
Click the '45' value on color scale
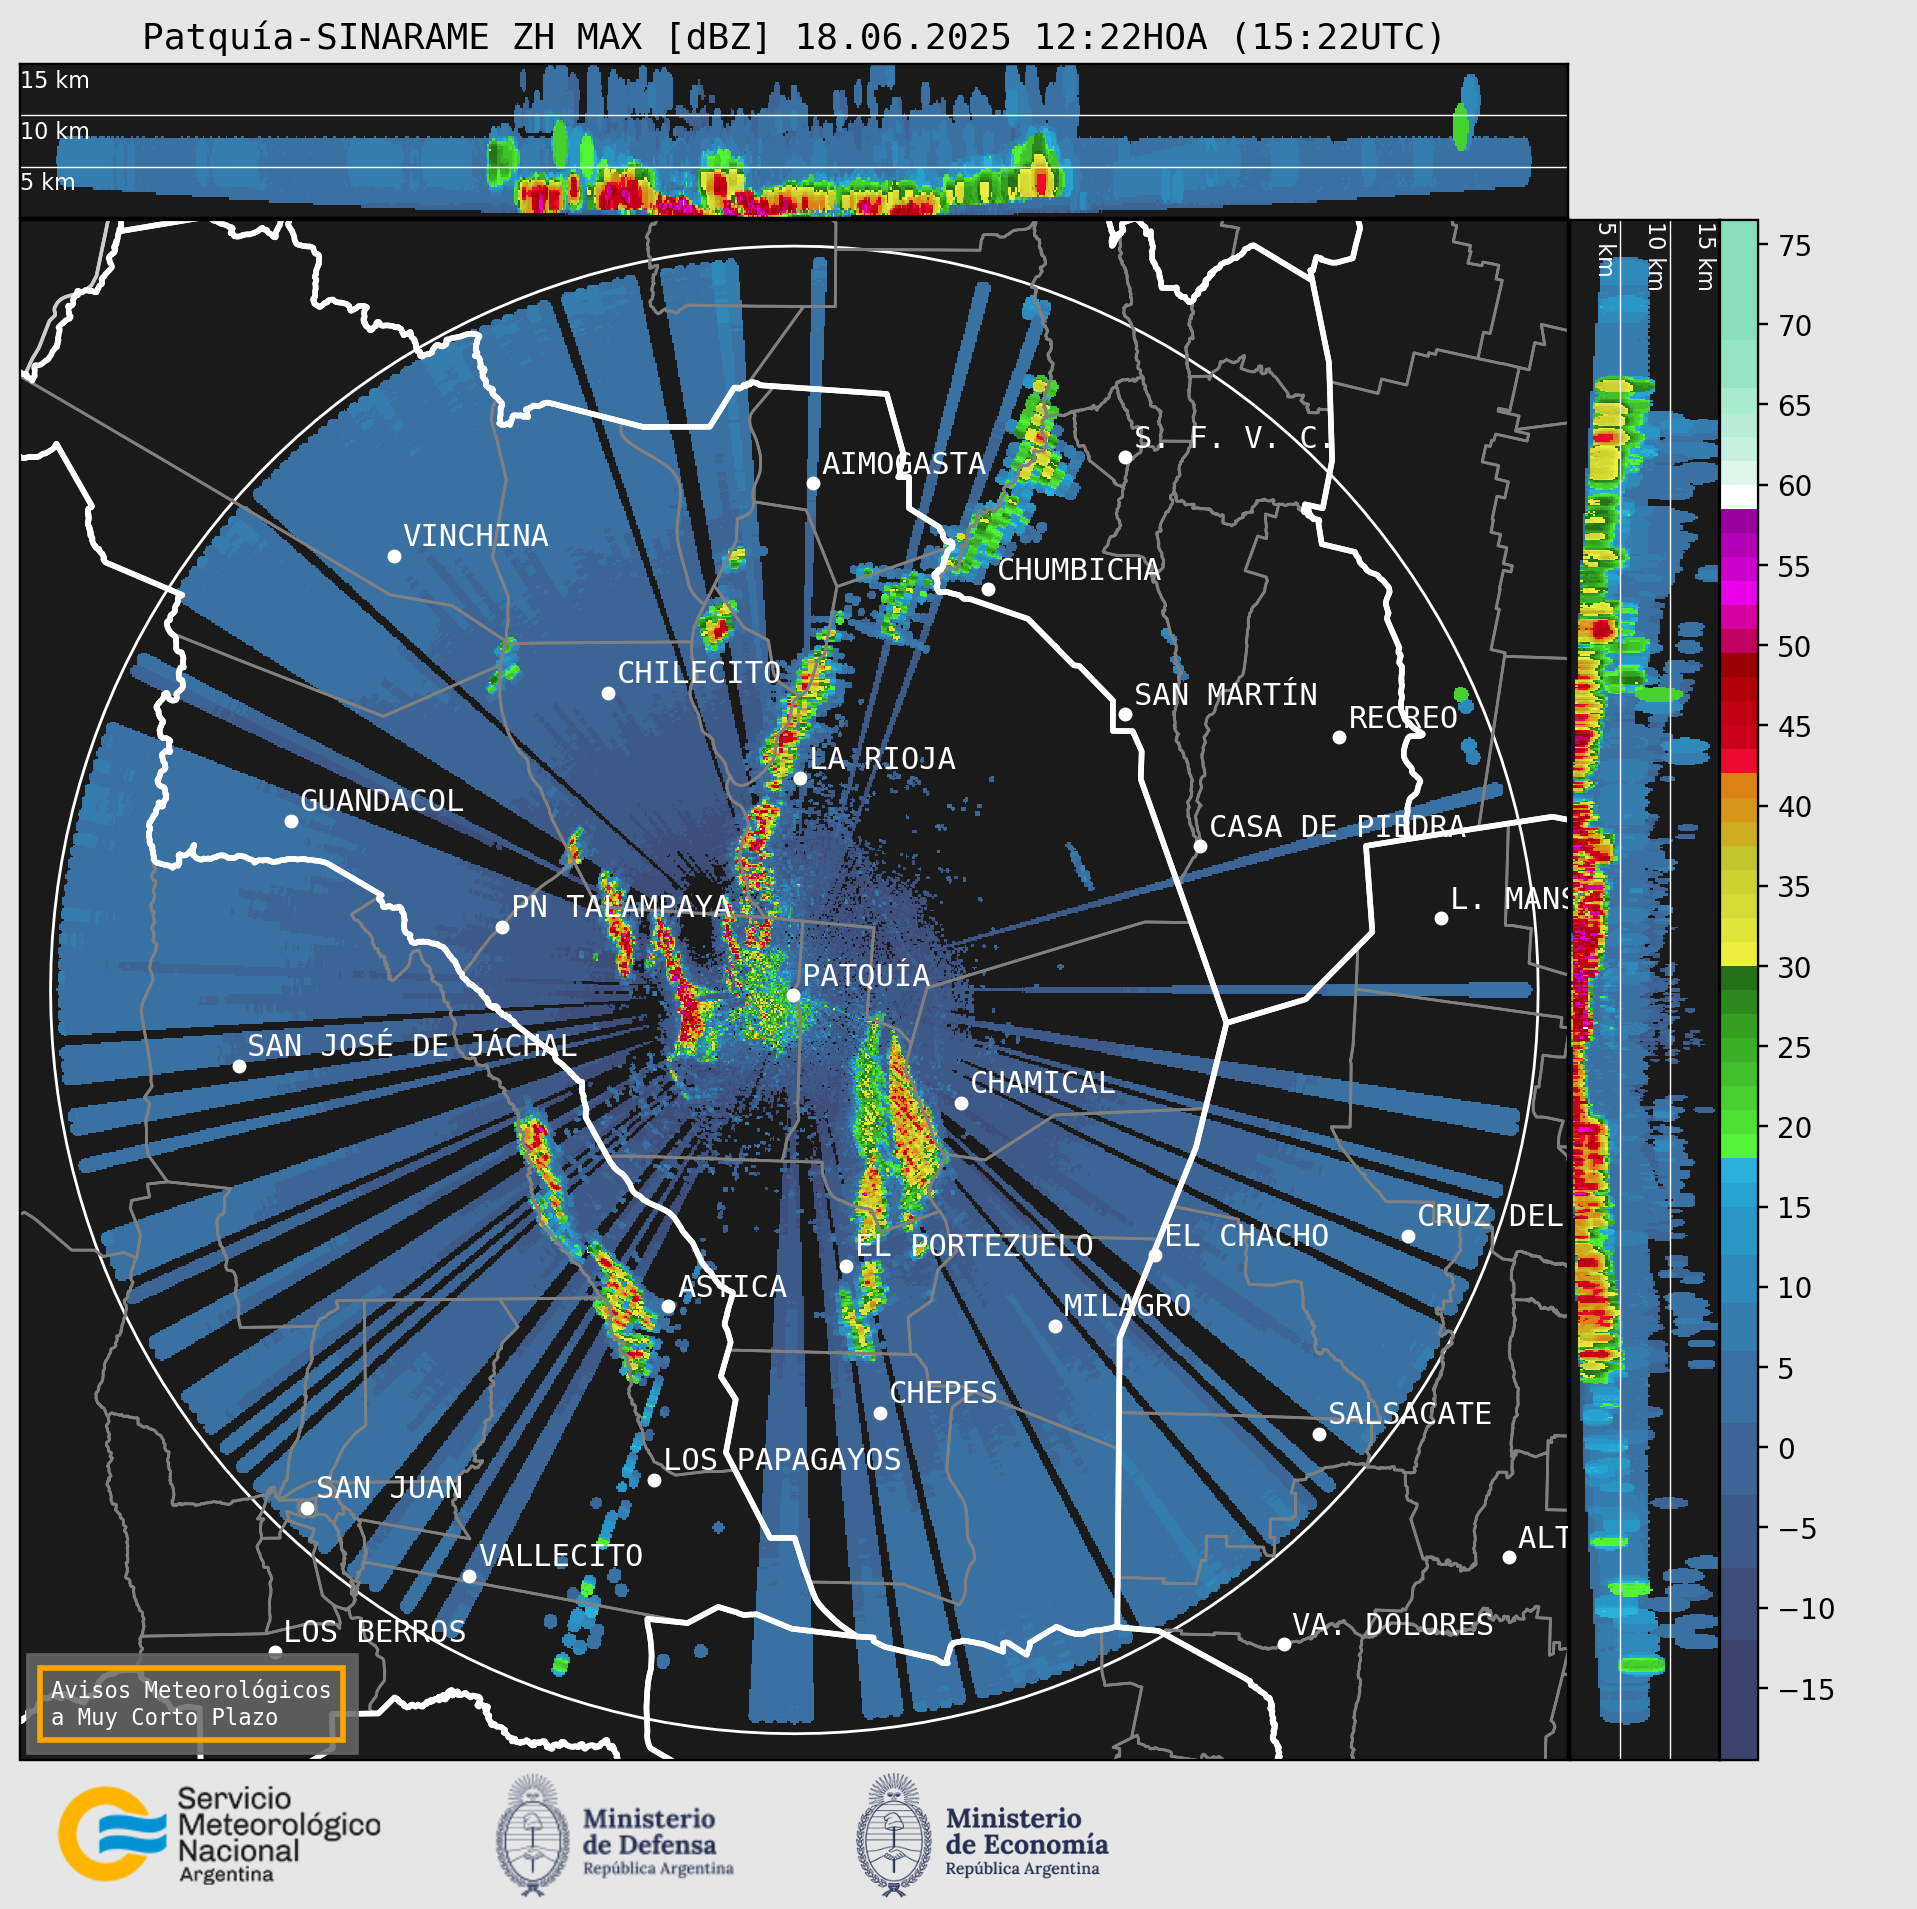(x=1795, y=727)
